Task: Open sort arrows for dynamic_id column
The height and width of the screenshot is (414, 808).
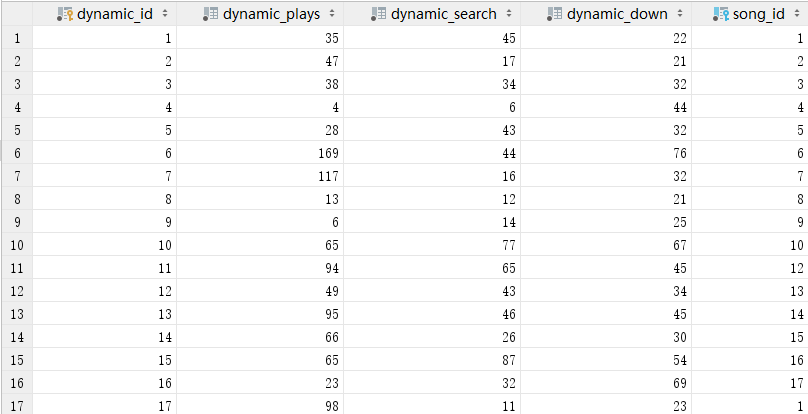Action: click(x=164, y=15)
